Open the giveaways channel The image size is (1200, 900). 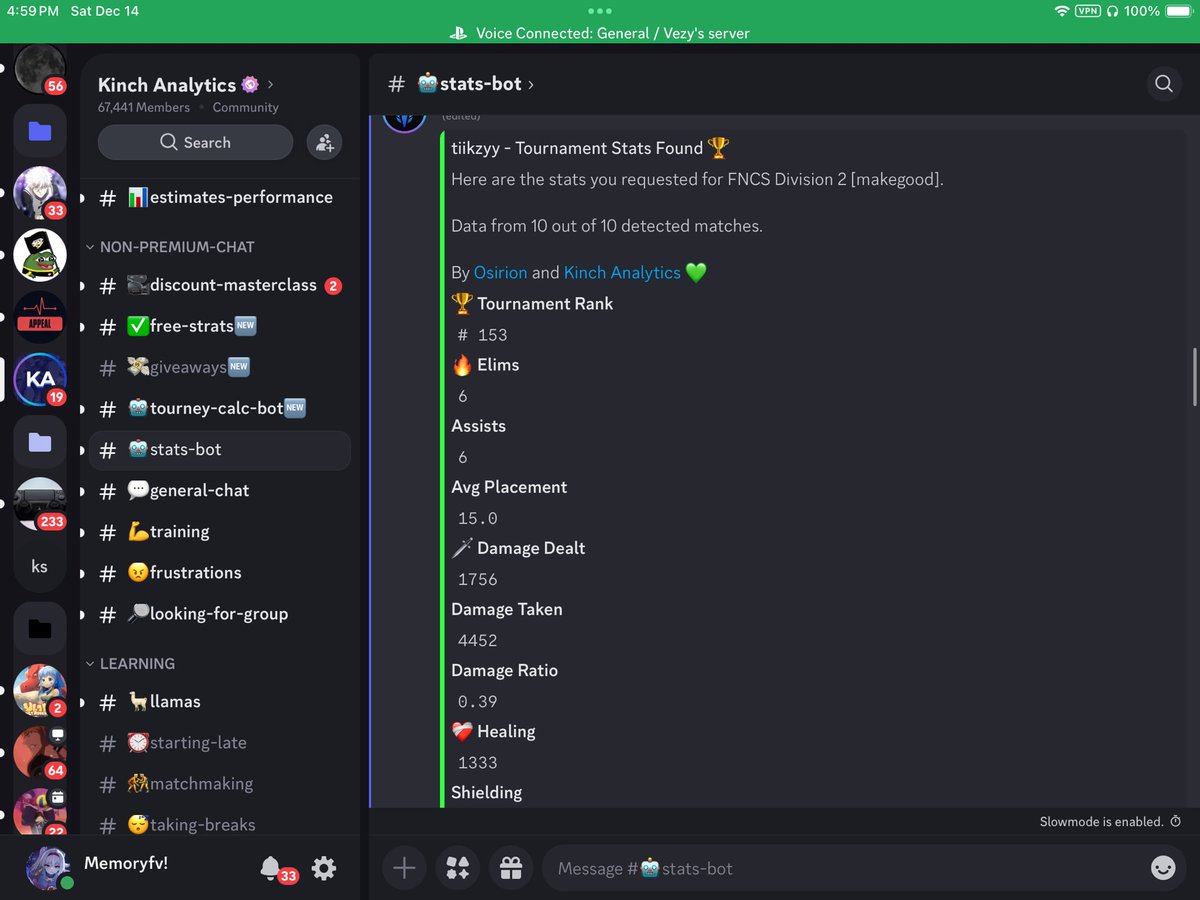220,367
